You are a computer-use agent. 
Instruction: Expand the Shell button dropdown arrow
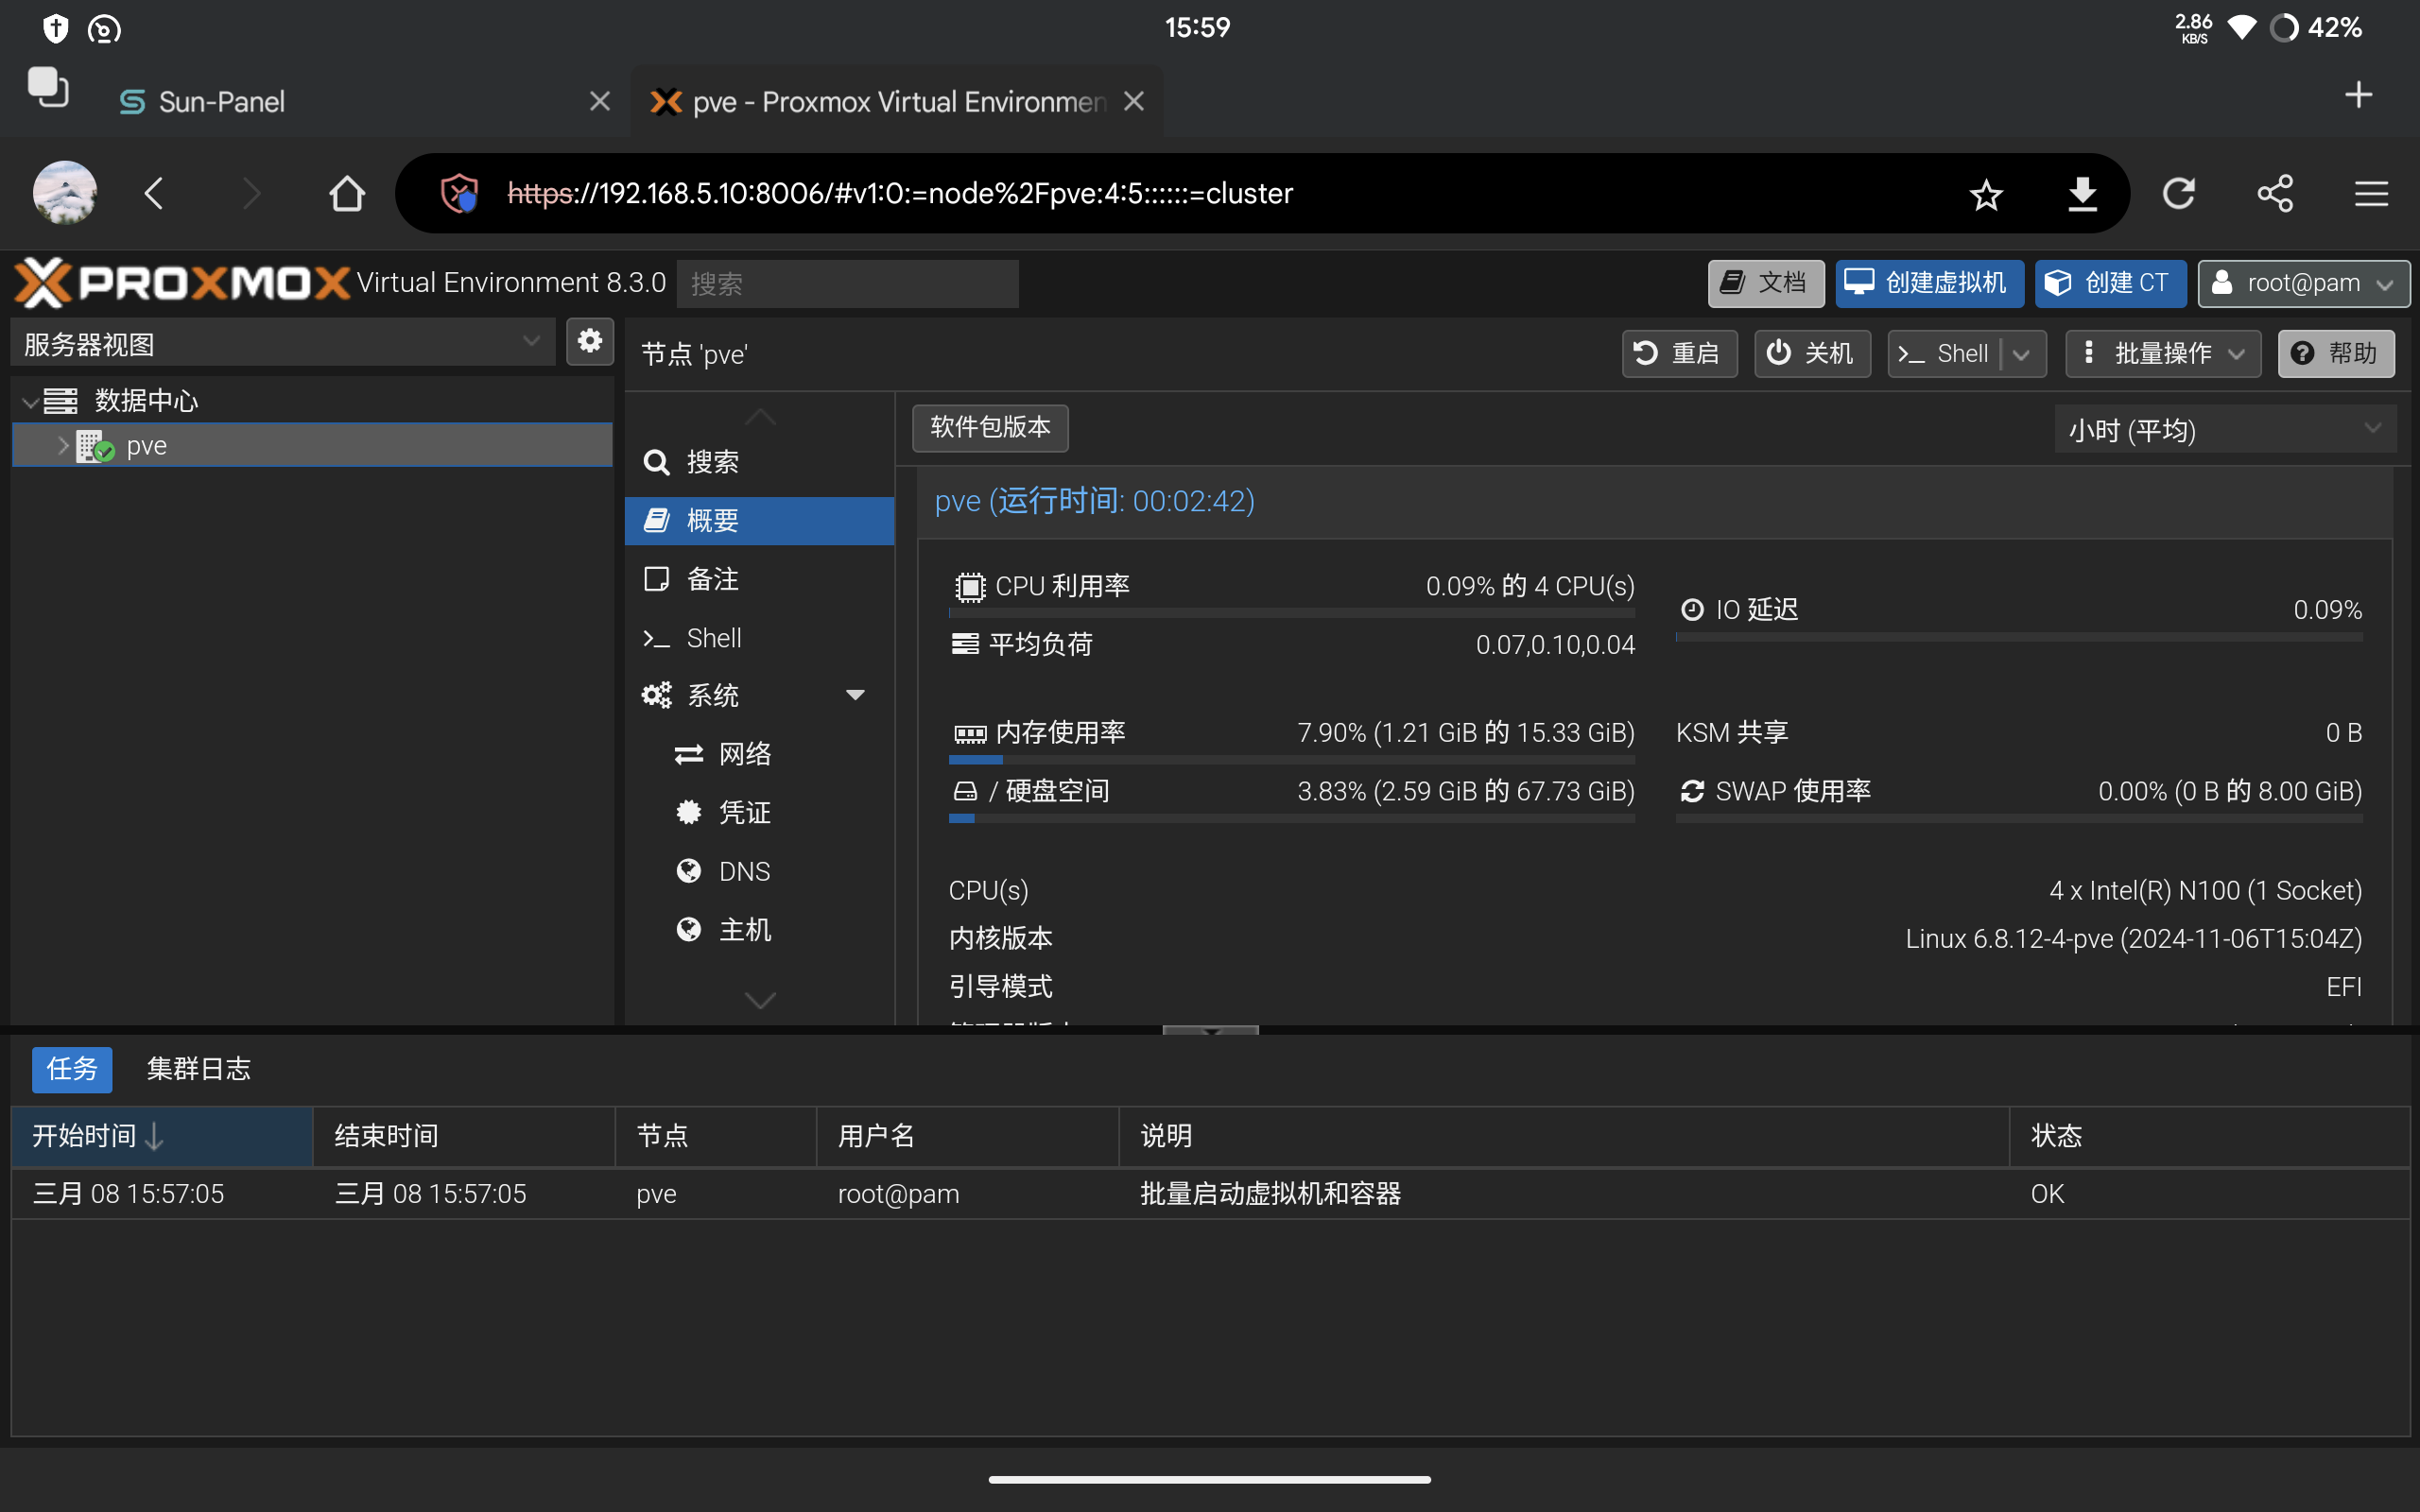2022,354
